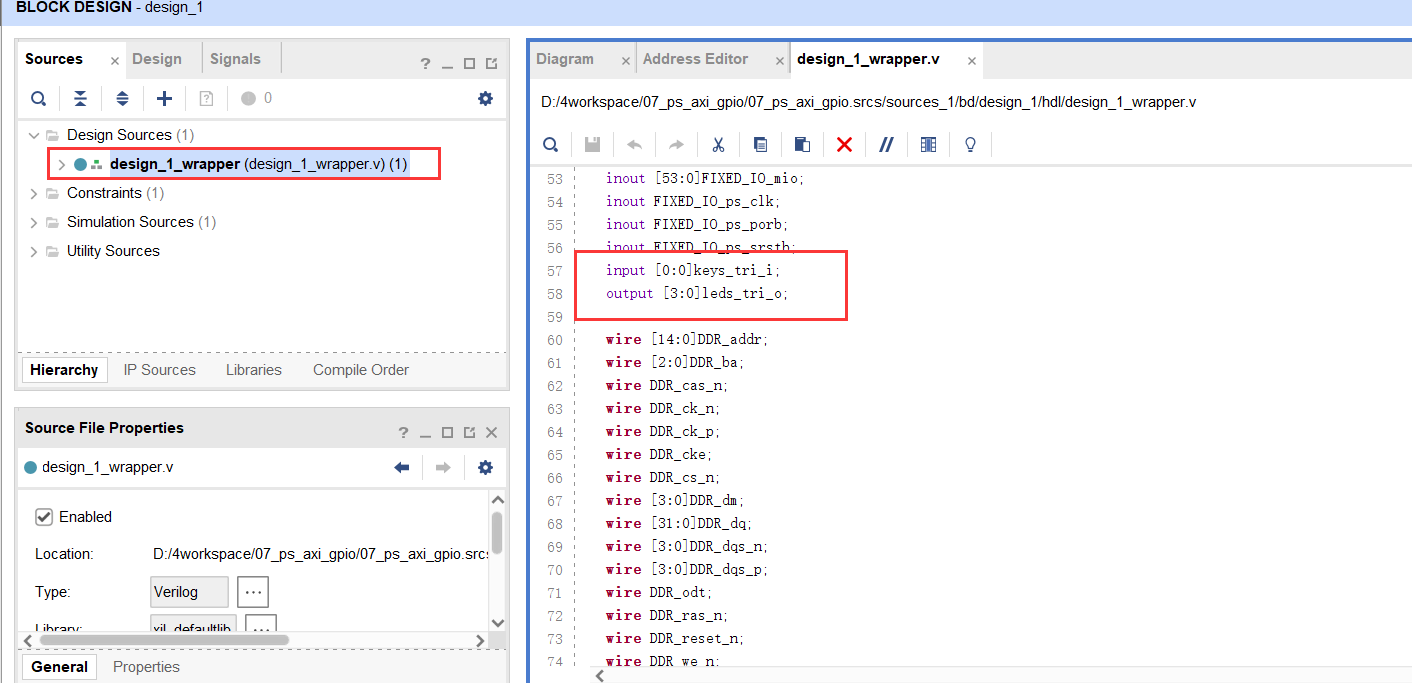Expand all sources in hierarchy

(122, 98)
